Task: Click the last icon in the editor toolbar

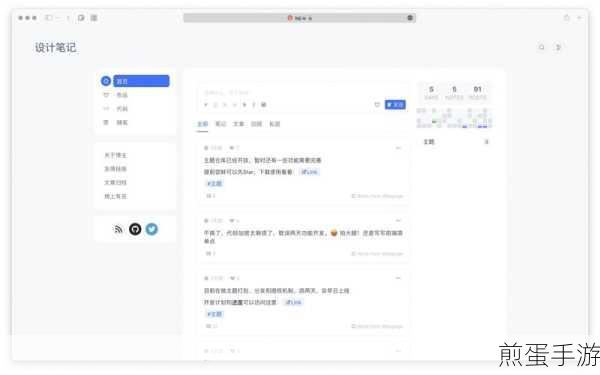Action: [x=264, y=104]
